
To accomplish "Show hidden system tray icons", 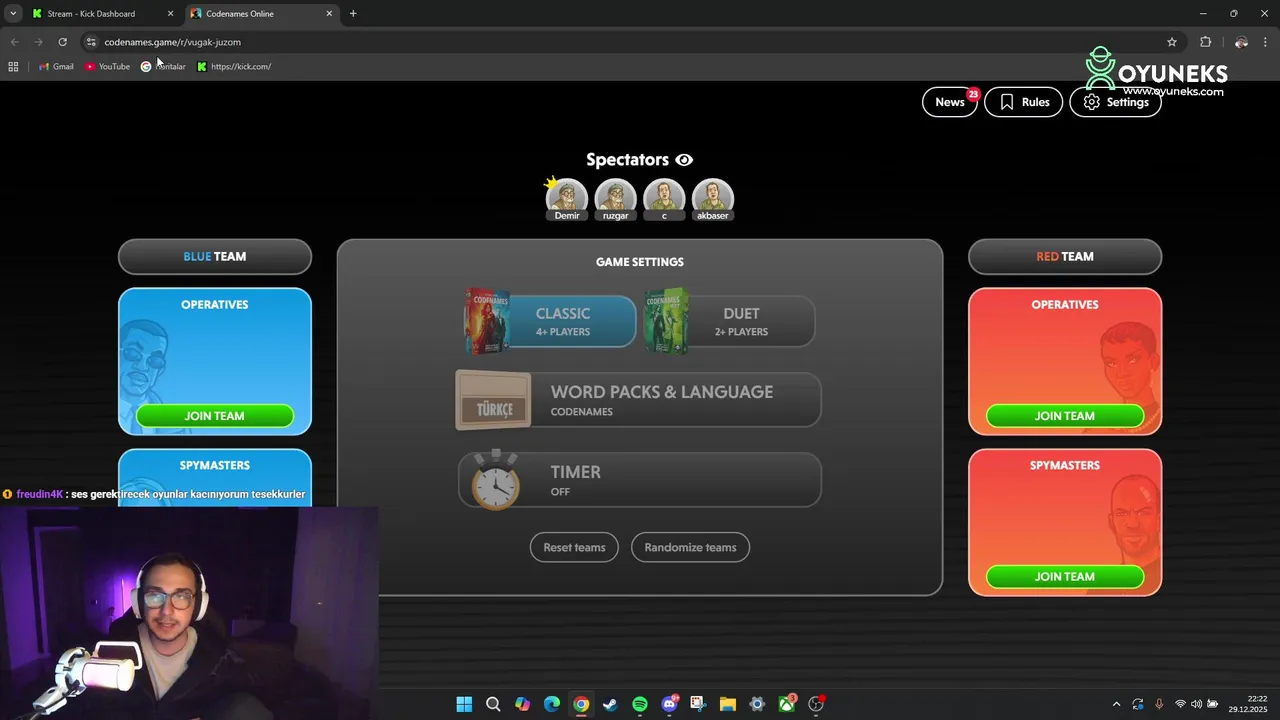I will (1117, 704).
